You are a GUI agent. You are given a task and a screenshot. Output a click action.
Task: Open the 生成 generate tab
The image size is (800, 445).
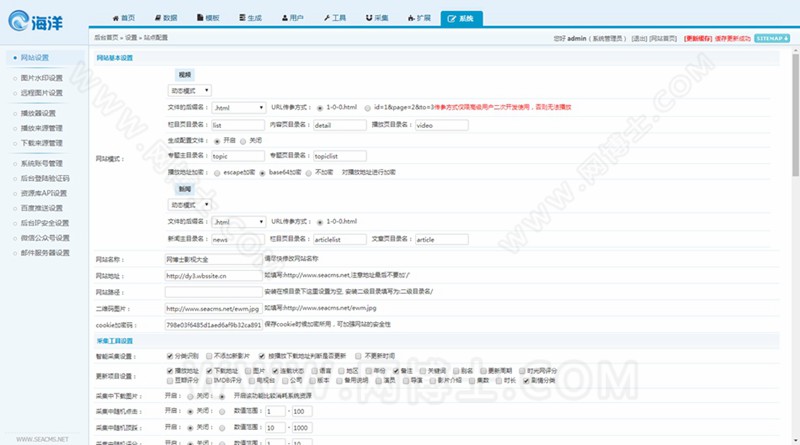coord(251,18)
